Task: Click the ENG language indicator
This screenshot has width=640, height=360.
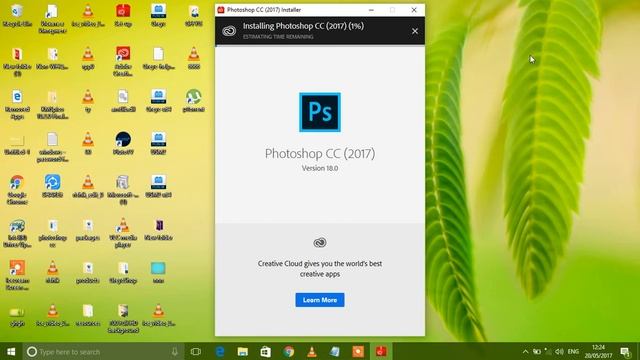Action: coord(573,351)
